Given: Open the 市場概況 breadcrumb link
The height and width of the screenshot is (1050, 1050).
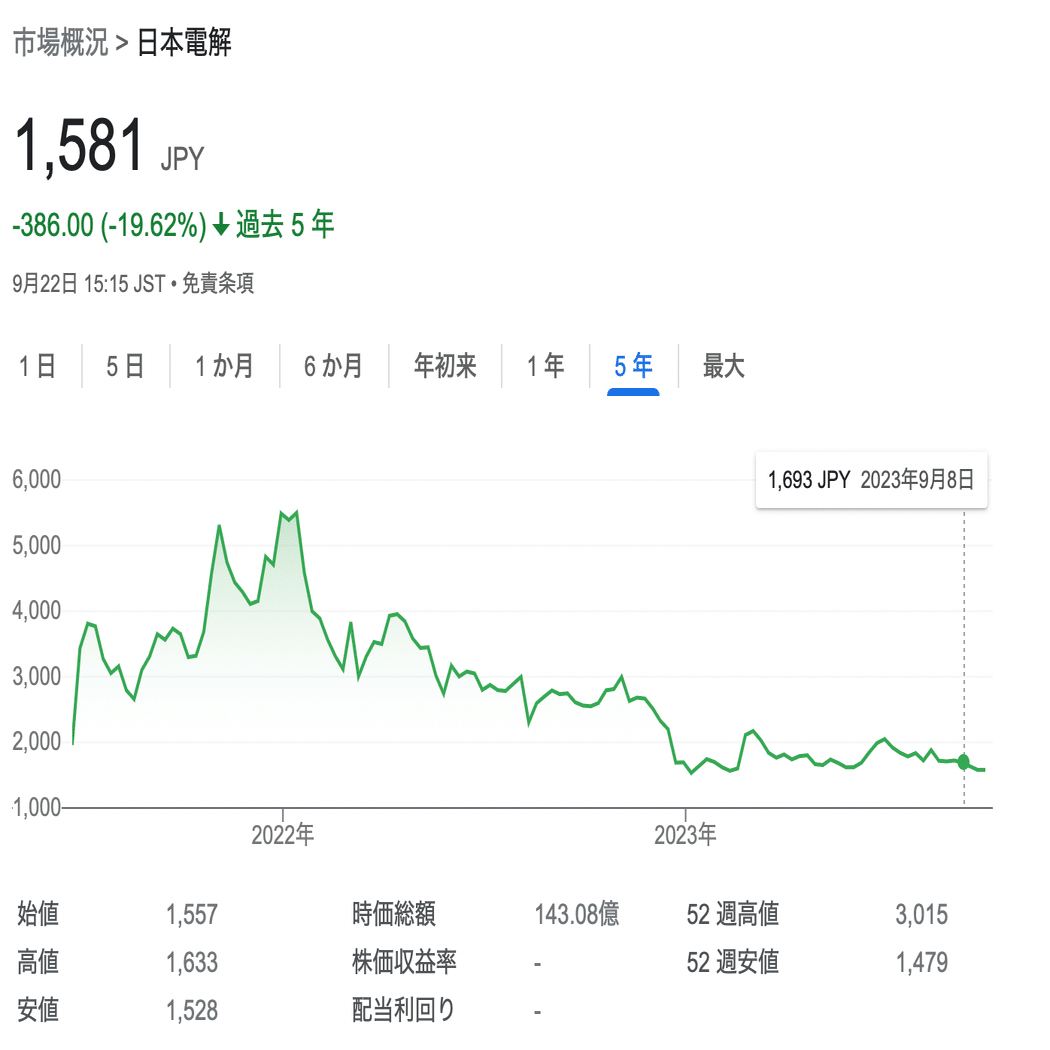Looking at the screenshot, I should (x=60, y=43).
